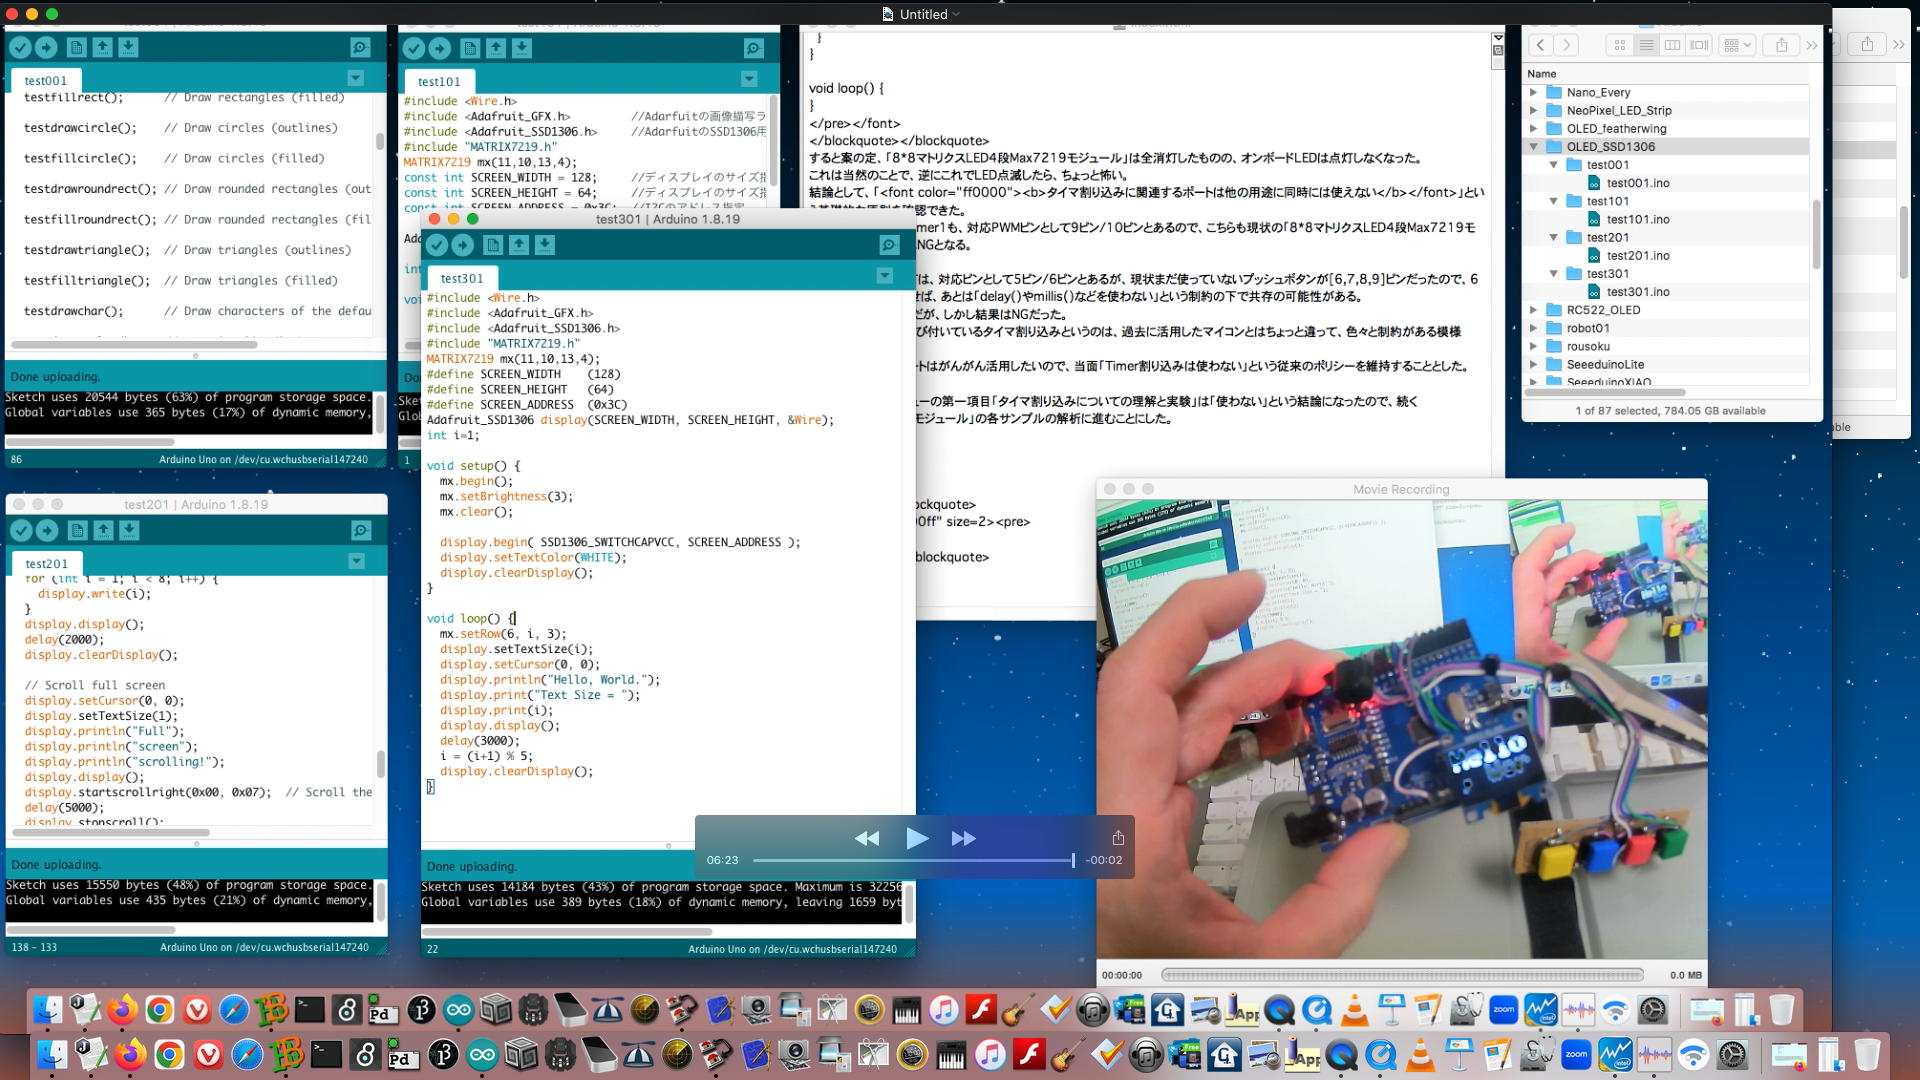This screenshot has height=1080, width=1920.
Task: Click share icon on video playback bar
Action: (x=1118, y=838)
